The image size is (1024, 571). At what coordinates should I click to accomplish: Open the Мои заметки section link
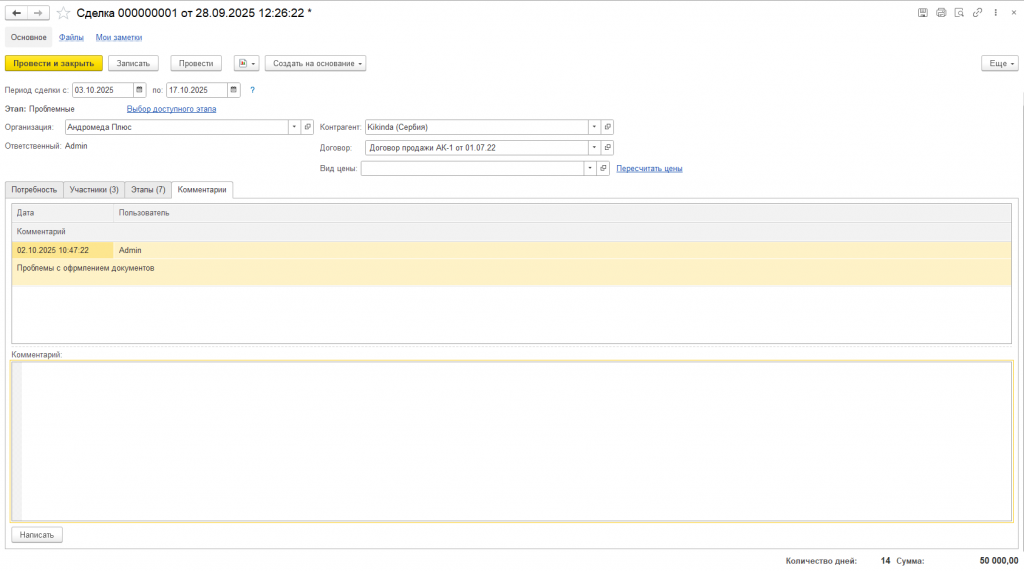click(x=119, y=37)
